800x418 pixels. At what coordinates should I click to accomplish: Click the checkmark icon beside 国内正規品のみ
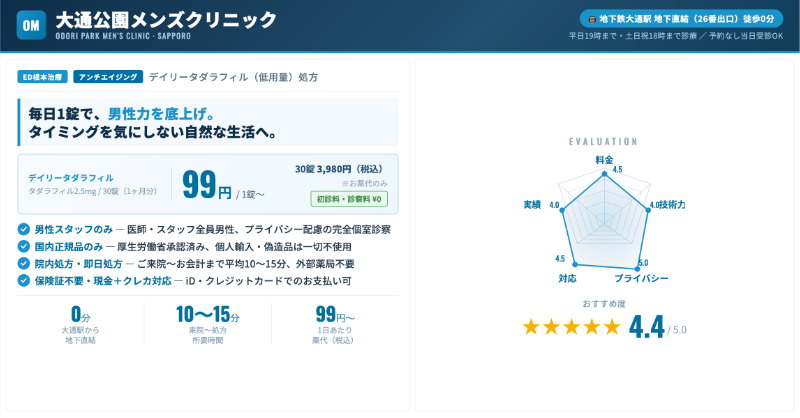(x=24, y=246)
